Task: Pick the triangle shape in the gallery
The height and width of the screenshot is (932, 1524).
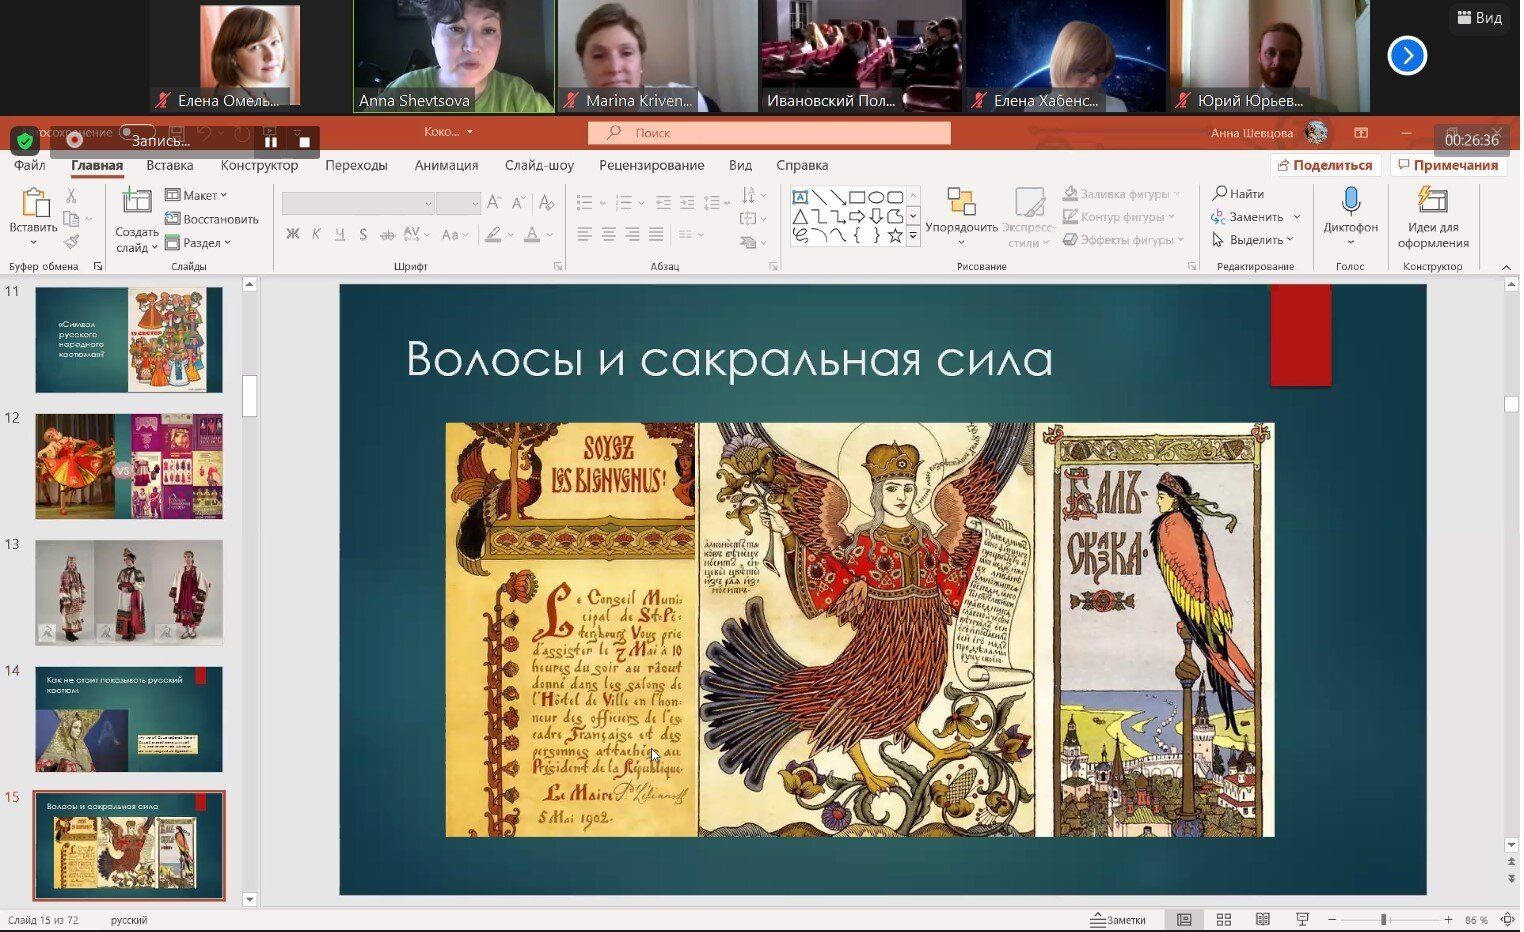Action: (800, 216)
